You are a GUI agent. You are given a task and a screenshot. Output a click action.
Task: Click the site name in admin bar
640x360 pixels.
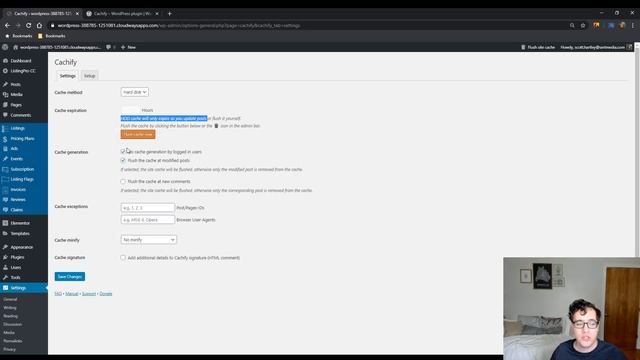pos(57,47)
